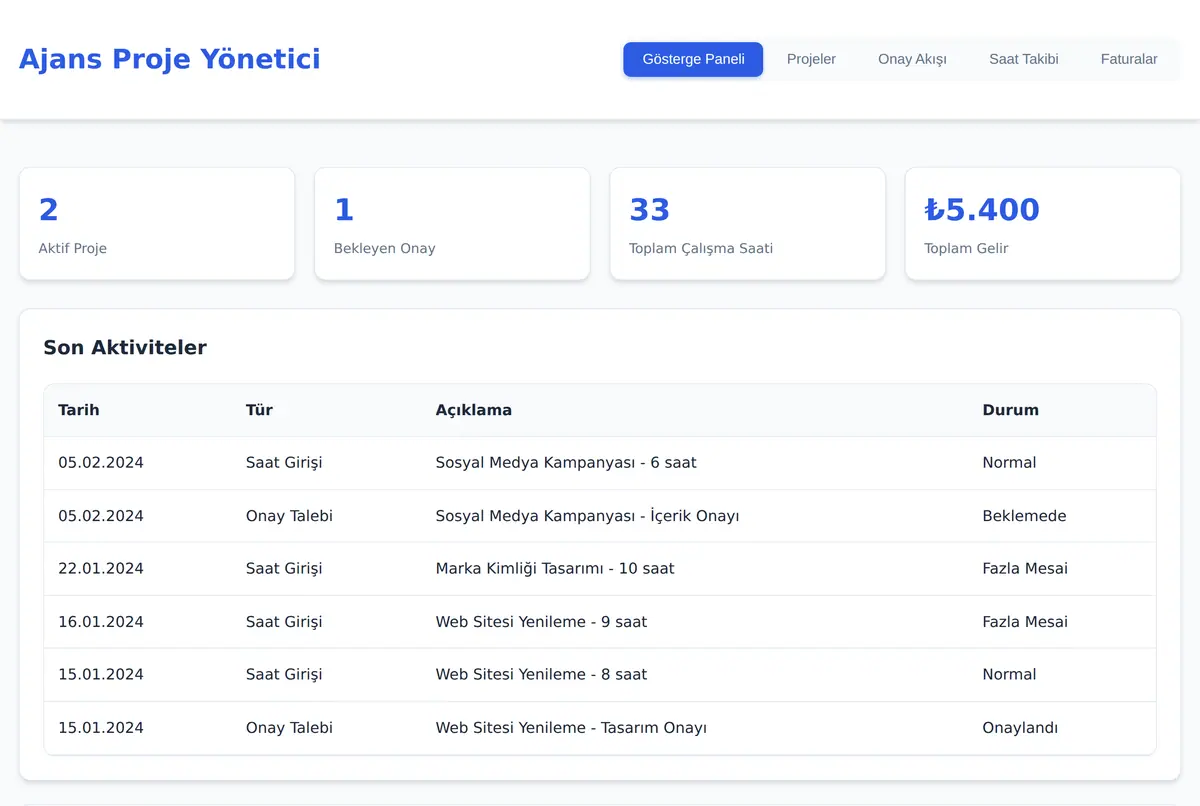Click the Ajans Proje Yönetici title
1200x806 pixels.
170,59
